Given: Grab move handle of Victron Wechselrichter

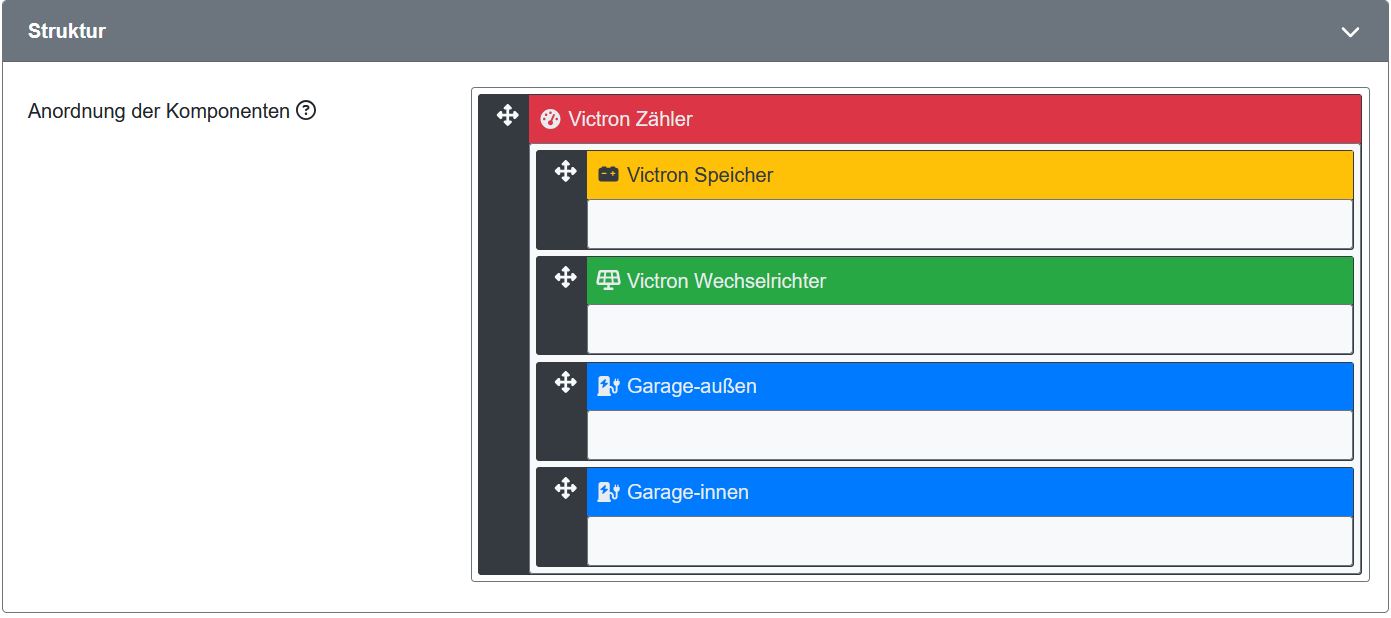Looking at the screenshot, I should click(x=565, y=277).
